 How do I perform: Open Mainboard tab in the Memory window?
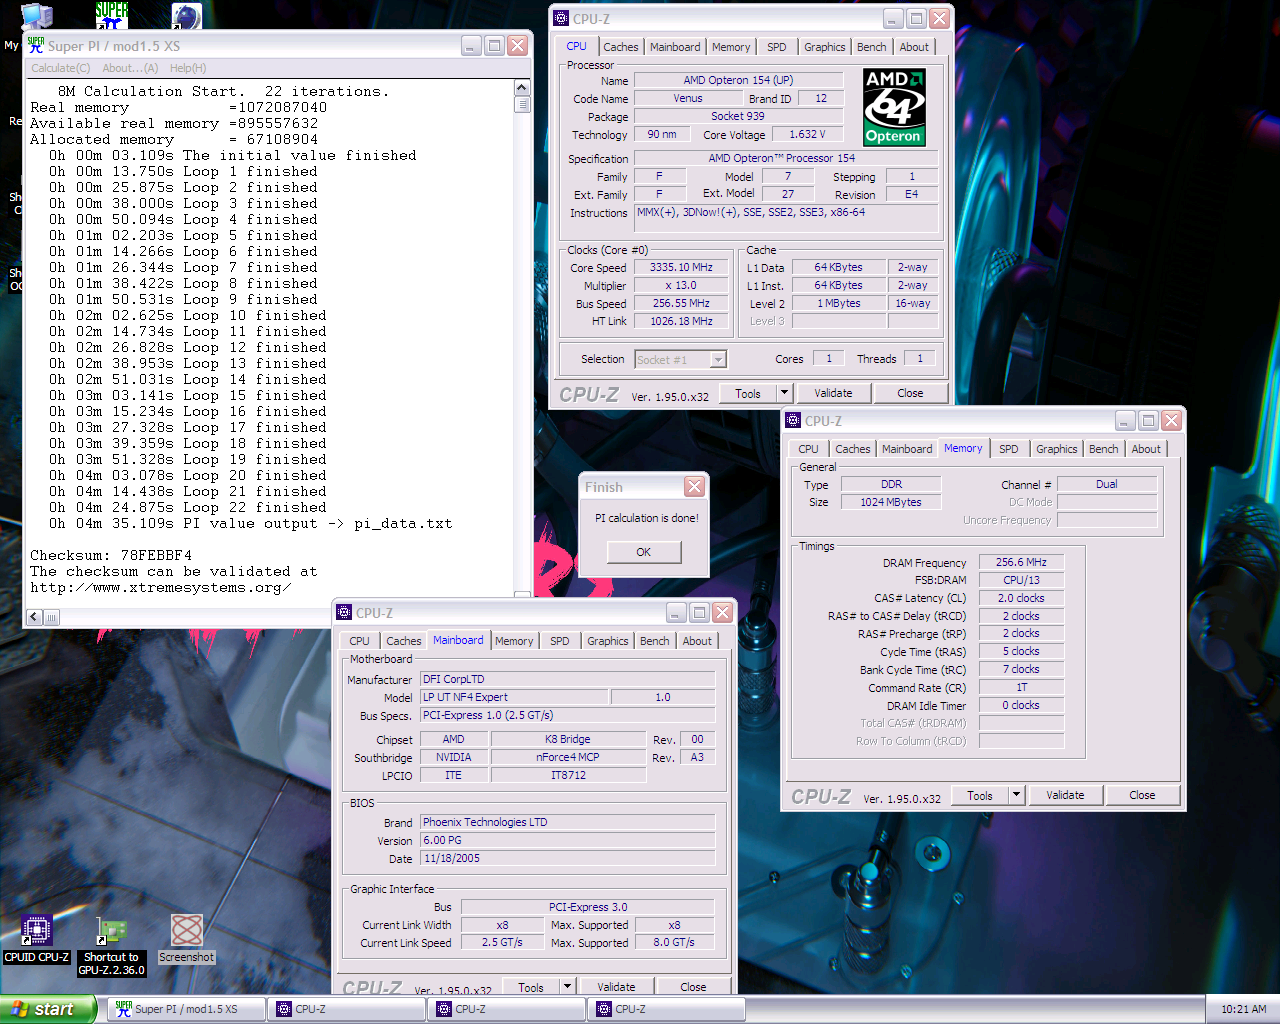tap(907, 449)
